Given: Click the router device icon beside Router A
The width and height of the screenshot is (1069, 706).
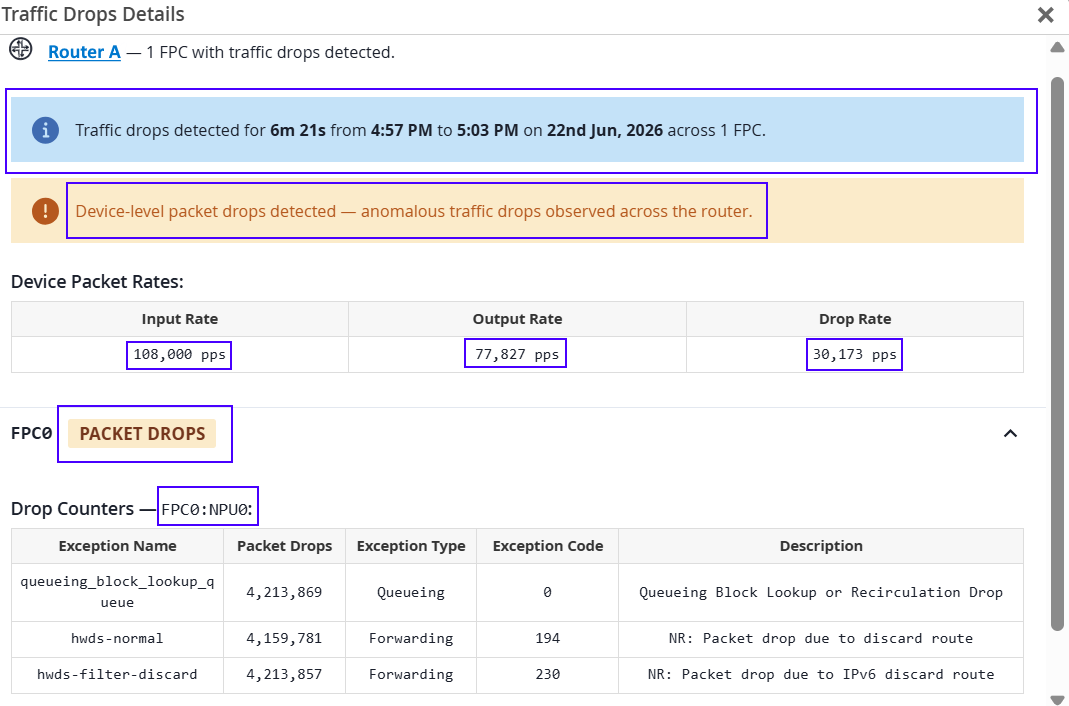Looking at the screenshot, I should [20, 49].
